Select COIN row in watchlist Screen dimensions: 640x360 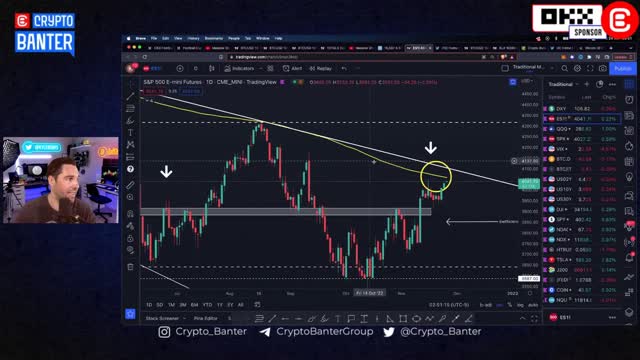click(x=582, y=290)
